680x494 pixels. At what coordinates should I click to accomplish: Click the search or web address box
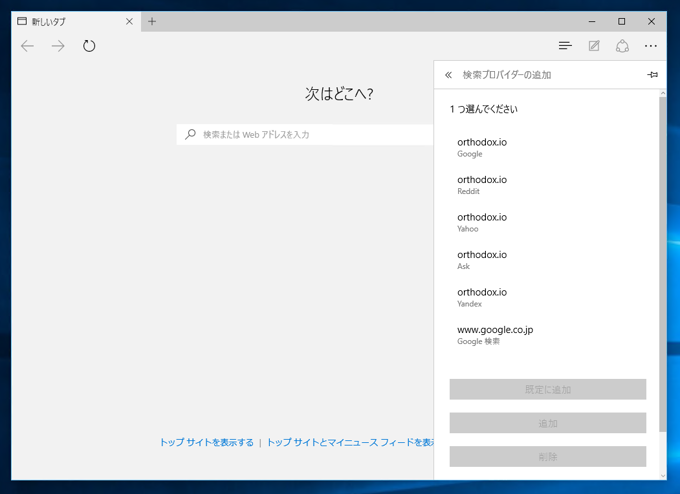tap(305, 134)
